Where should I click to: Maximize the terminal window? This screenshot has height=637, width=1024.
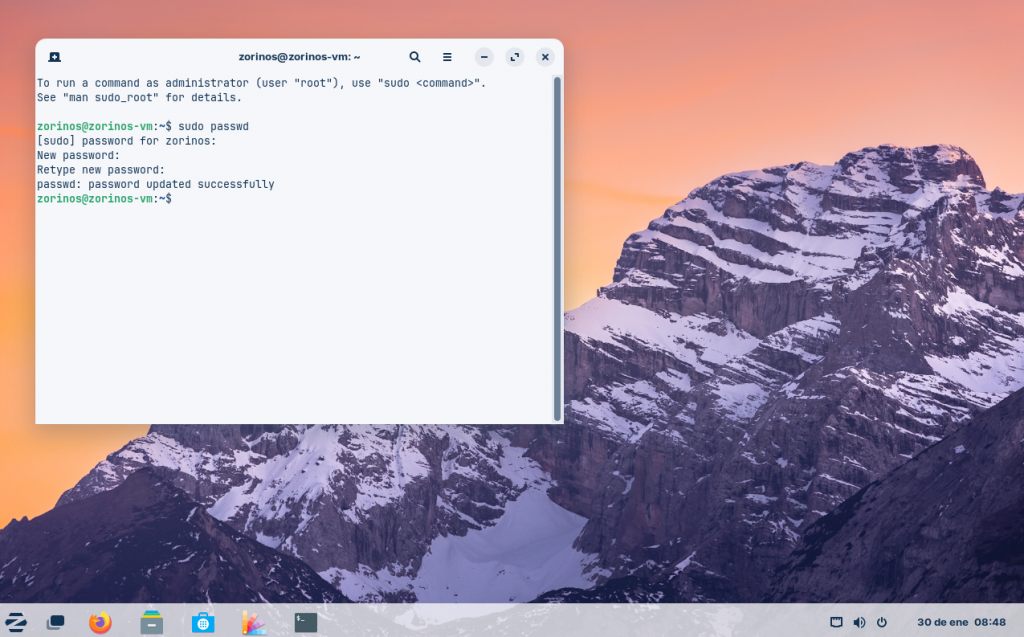514,57
